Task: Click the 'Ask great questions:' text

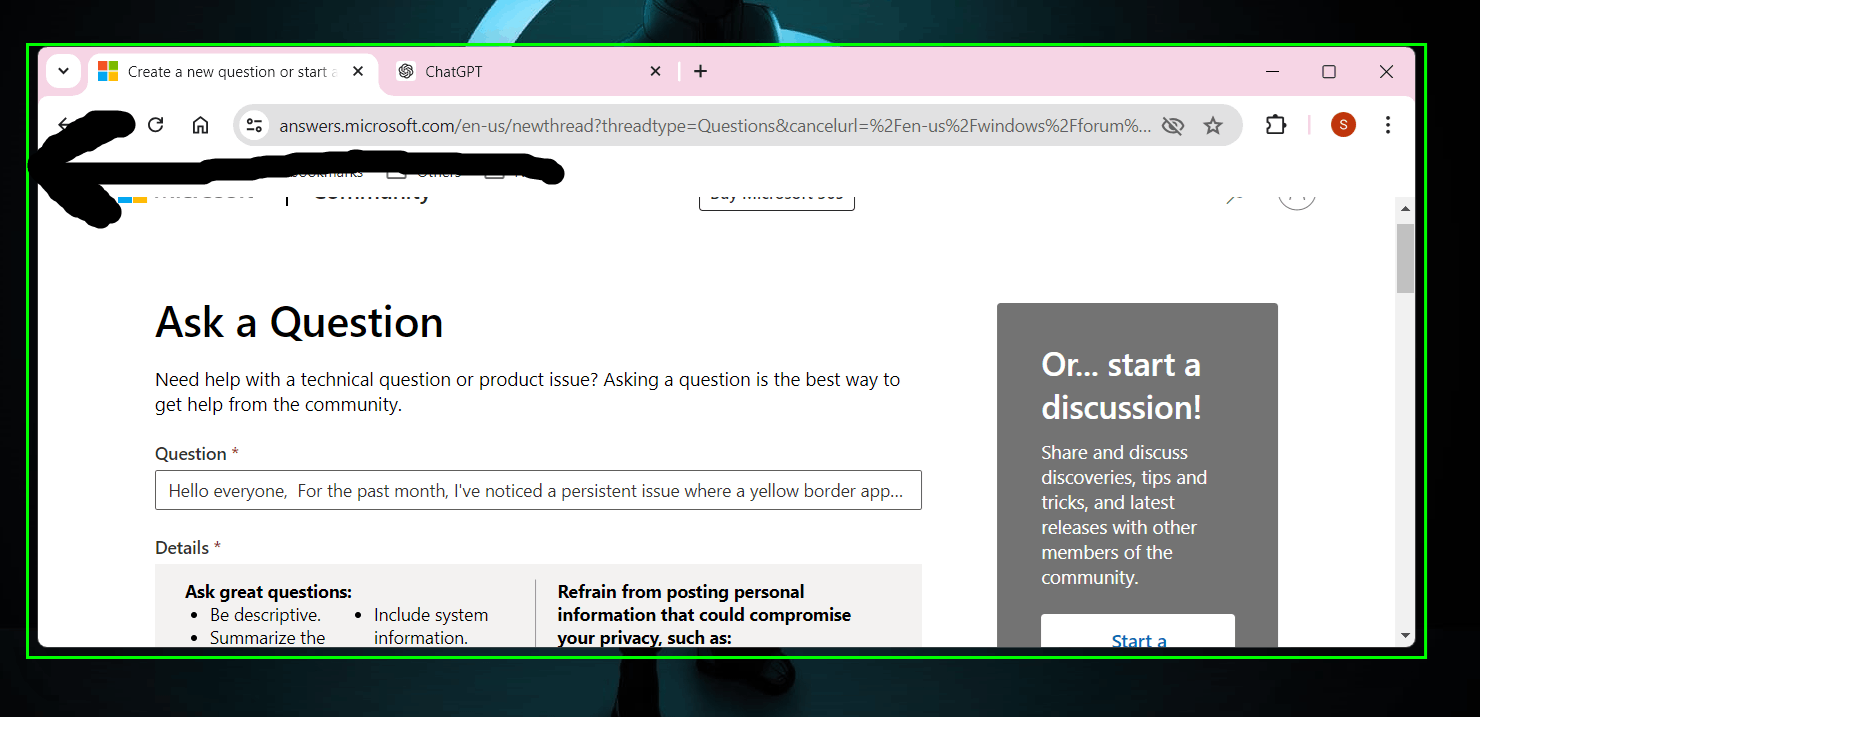Action: pyautogui.click(x=268, y=592)
